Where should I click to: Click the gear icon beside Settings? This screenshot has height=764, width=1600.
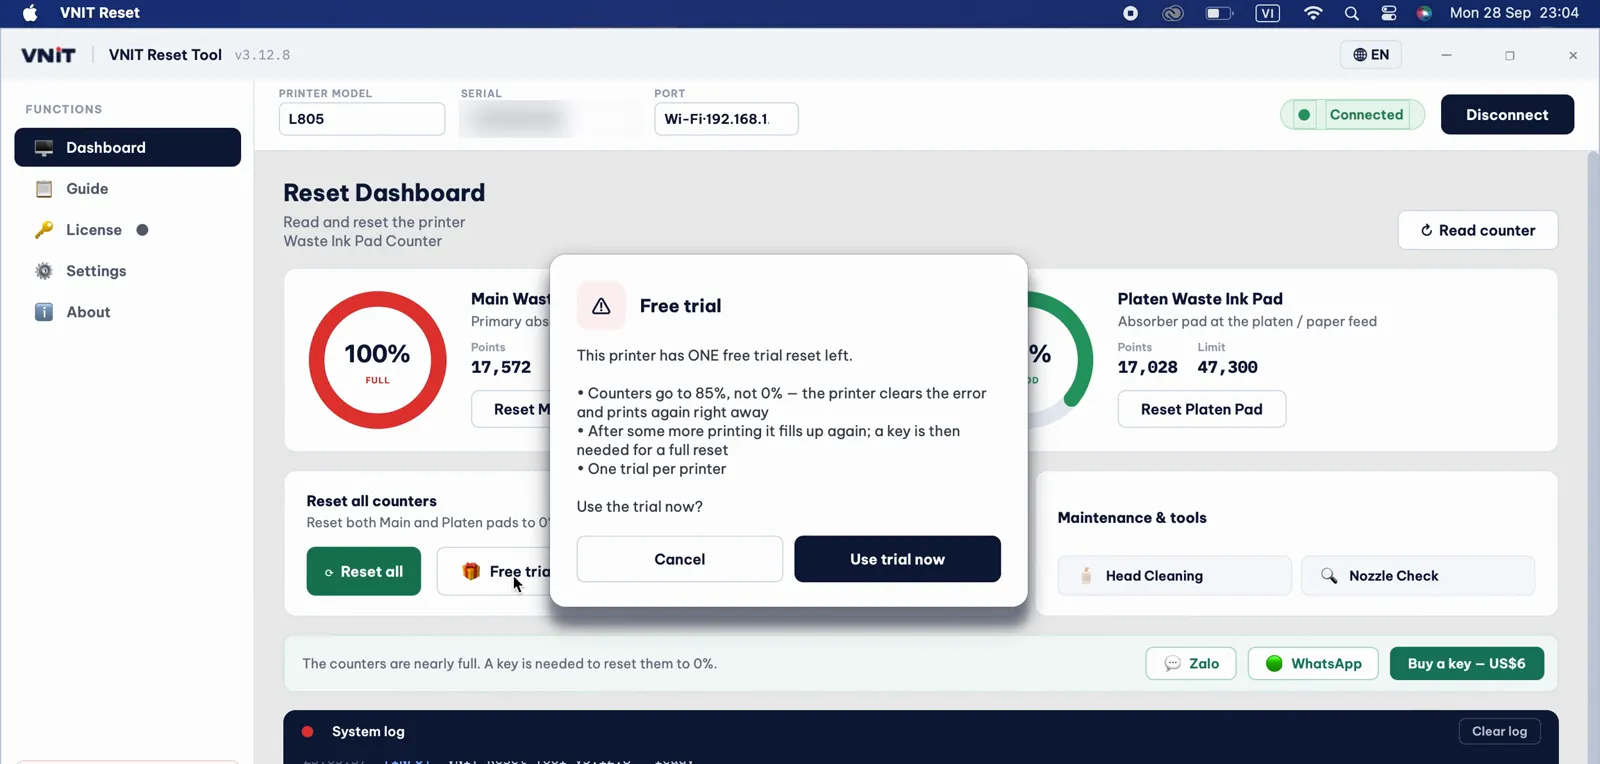44,271
